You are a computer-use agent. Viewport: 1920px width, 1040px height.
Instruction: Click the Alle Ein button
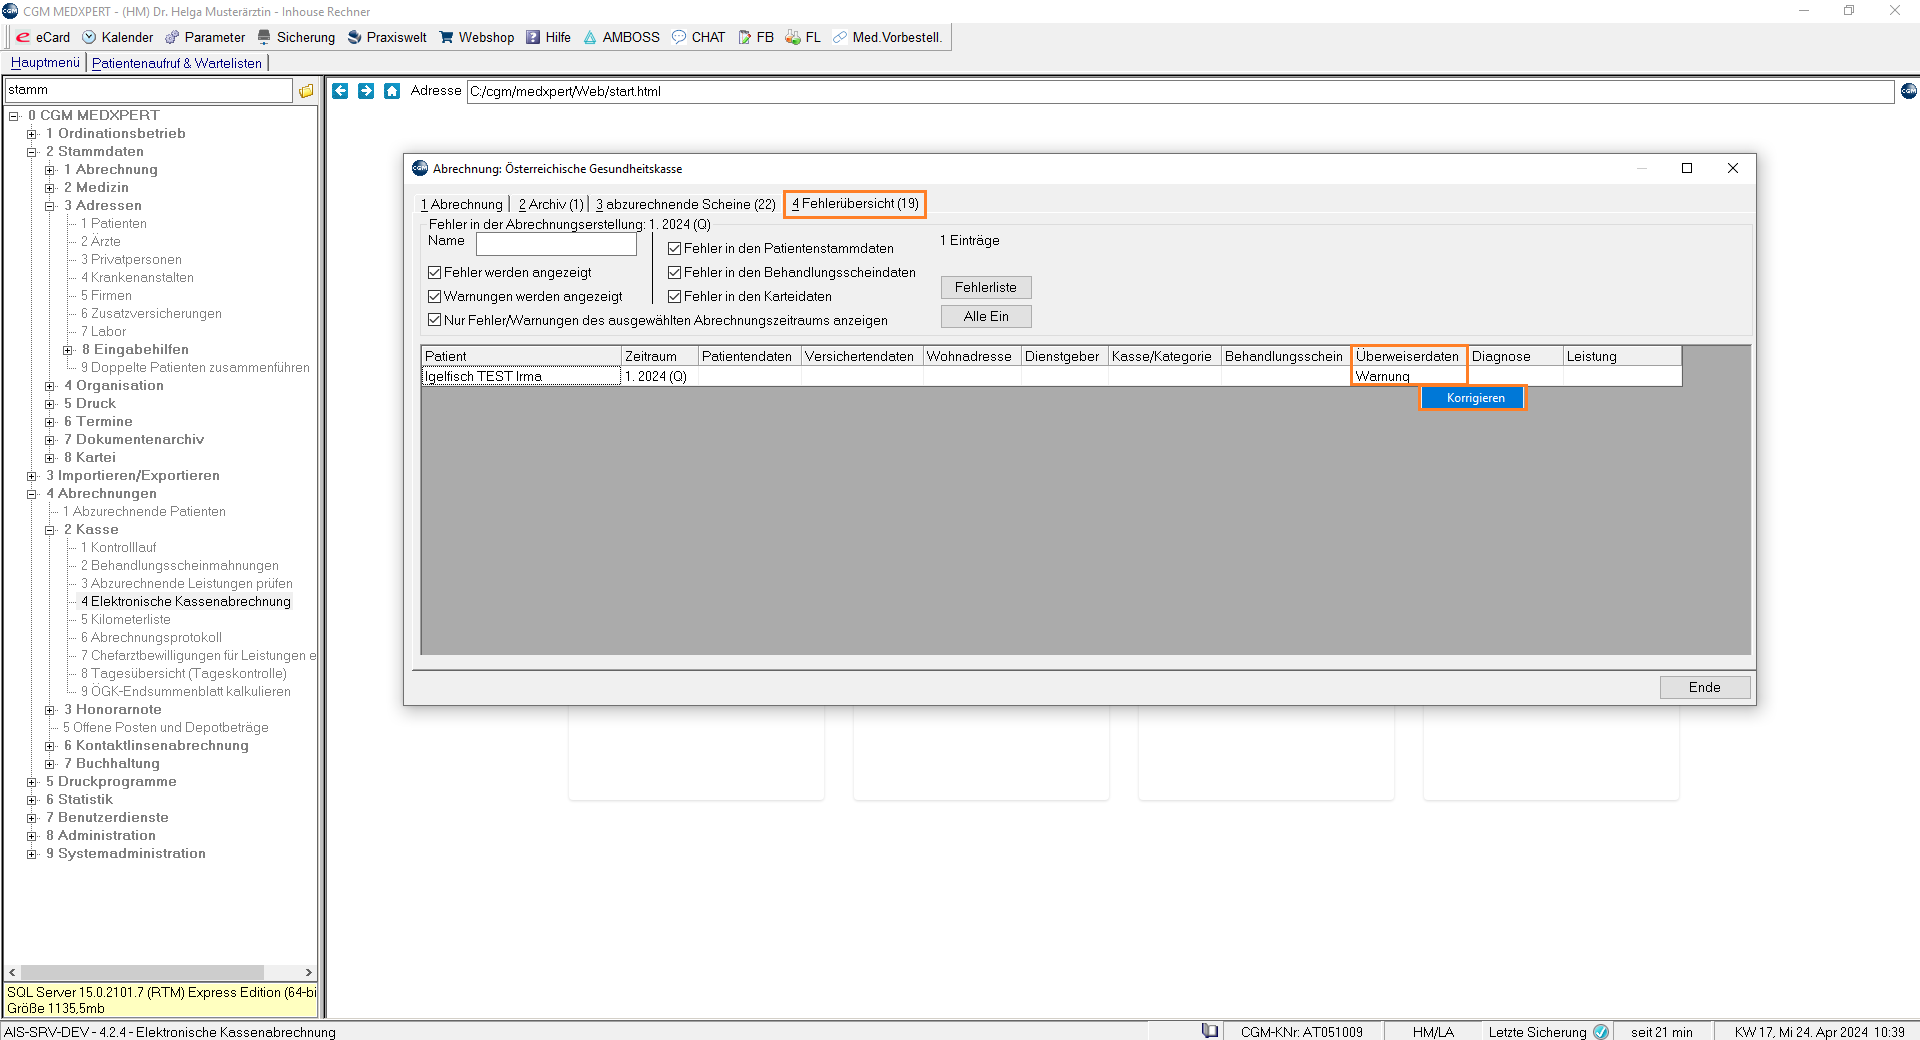[x=986, y=316]
